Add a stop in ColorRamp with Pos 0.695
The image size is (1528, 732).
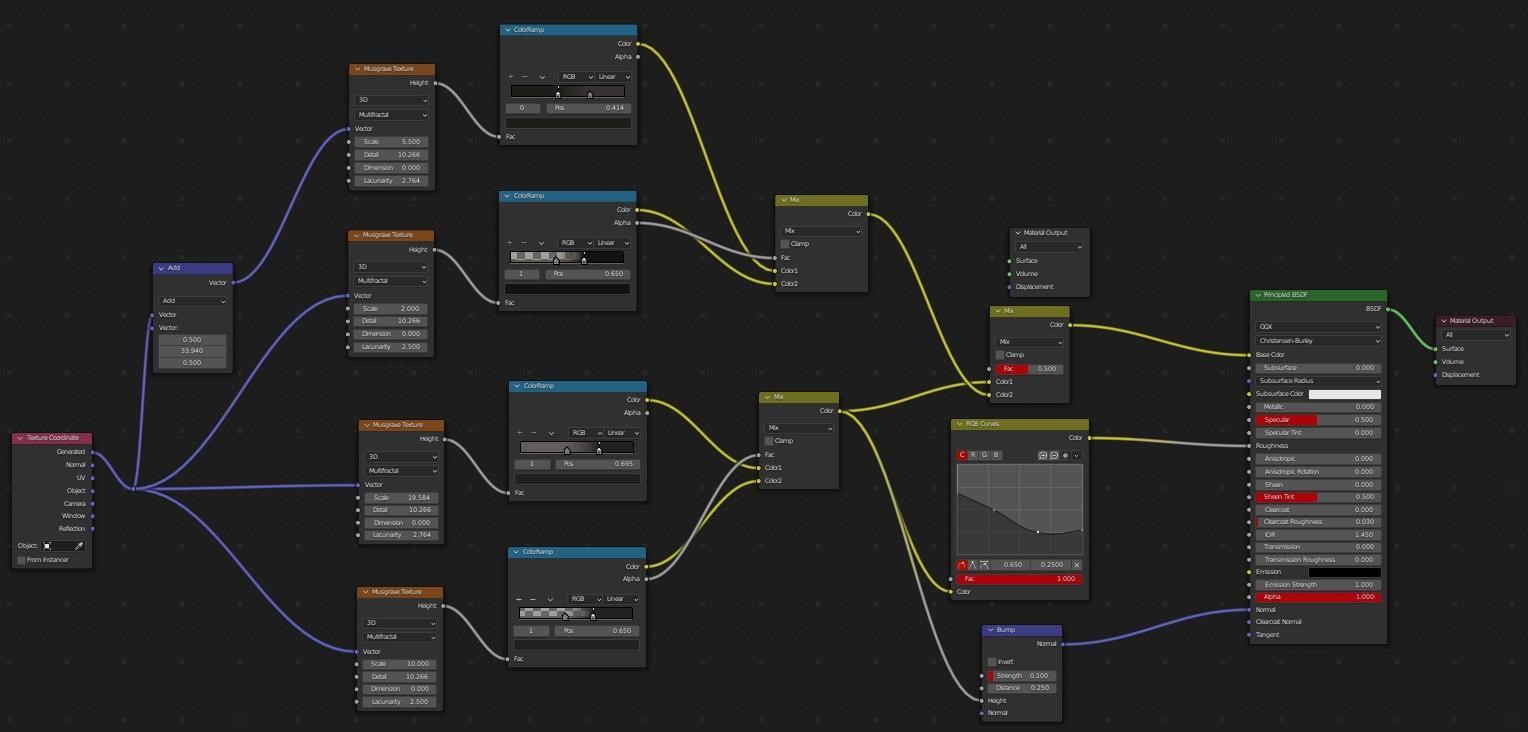(519, 433)
